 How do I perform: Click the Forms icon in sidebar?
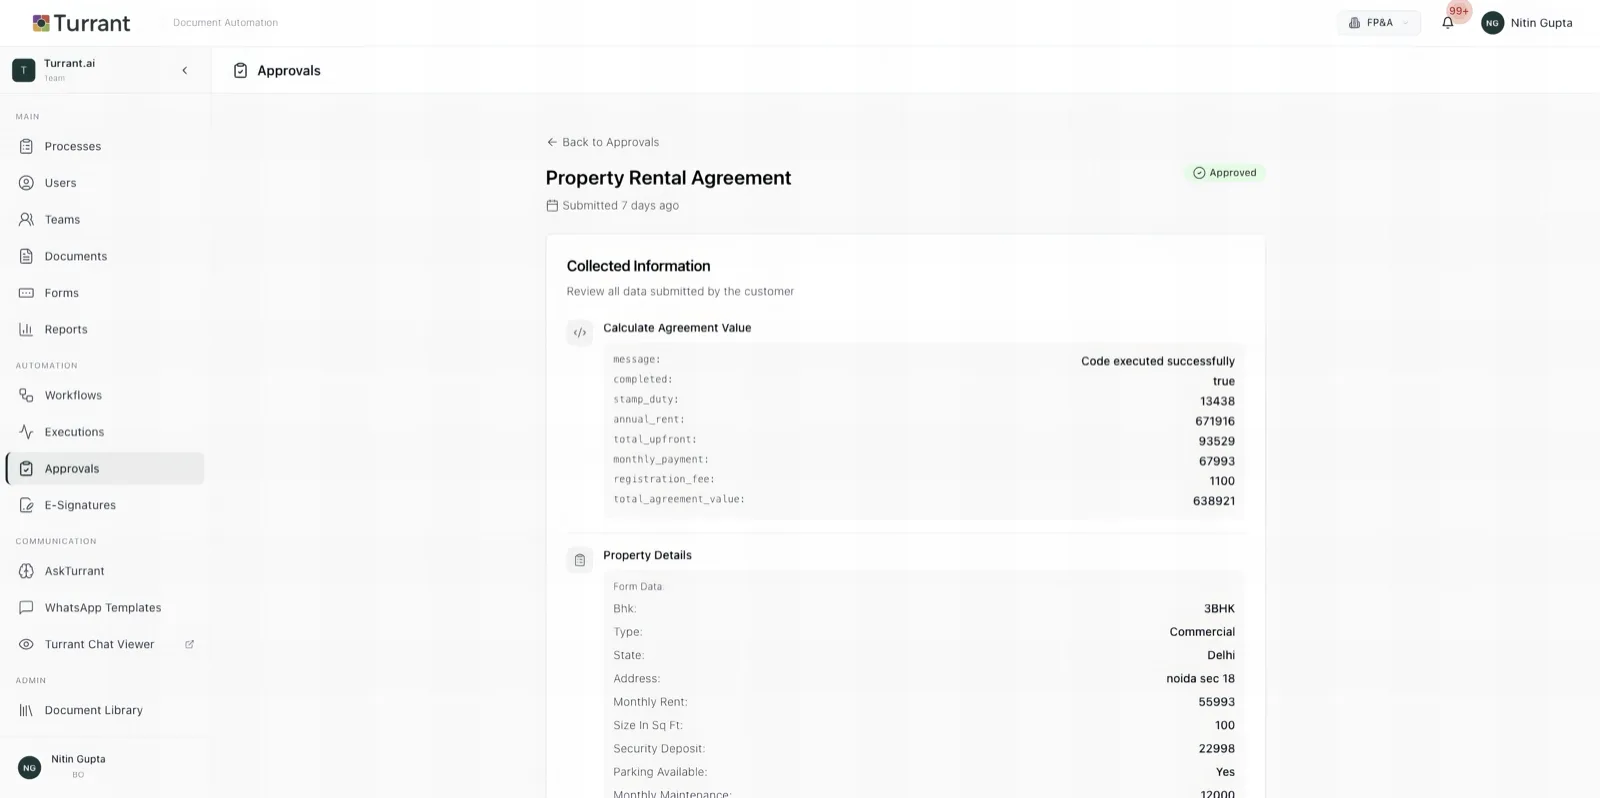[27, 293]
